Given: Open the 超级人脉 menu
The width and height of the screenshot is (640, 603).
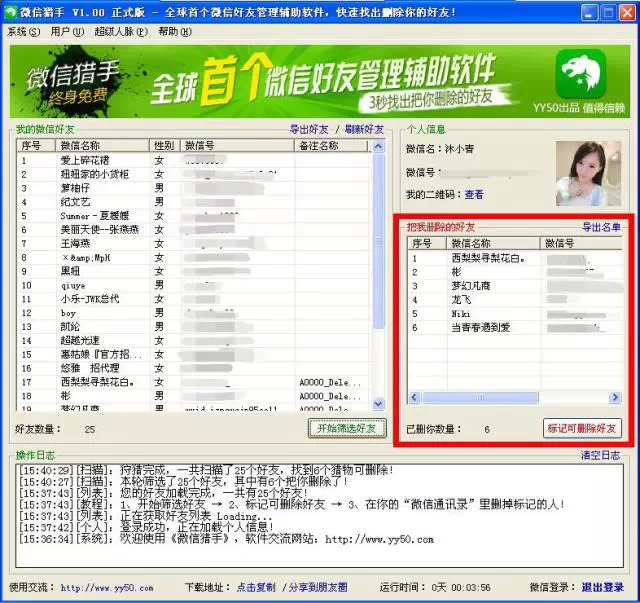Looking at the screenshot, I should (119, 32).
